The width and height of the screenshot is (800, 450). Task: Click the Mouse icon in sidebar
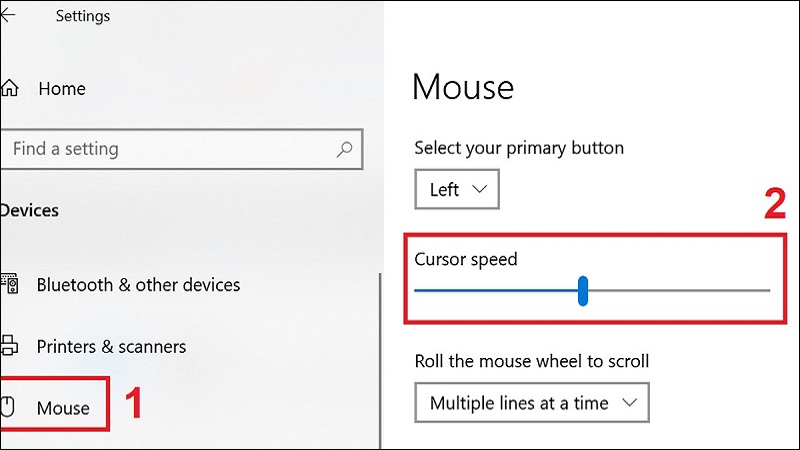(x=10, y=407)
